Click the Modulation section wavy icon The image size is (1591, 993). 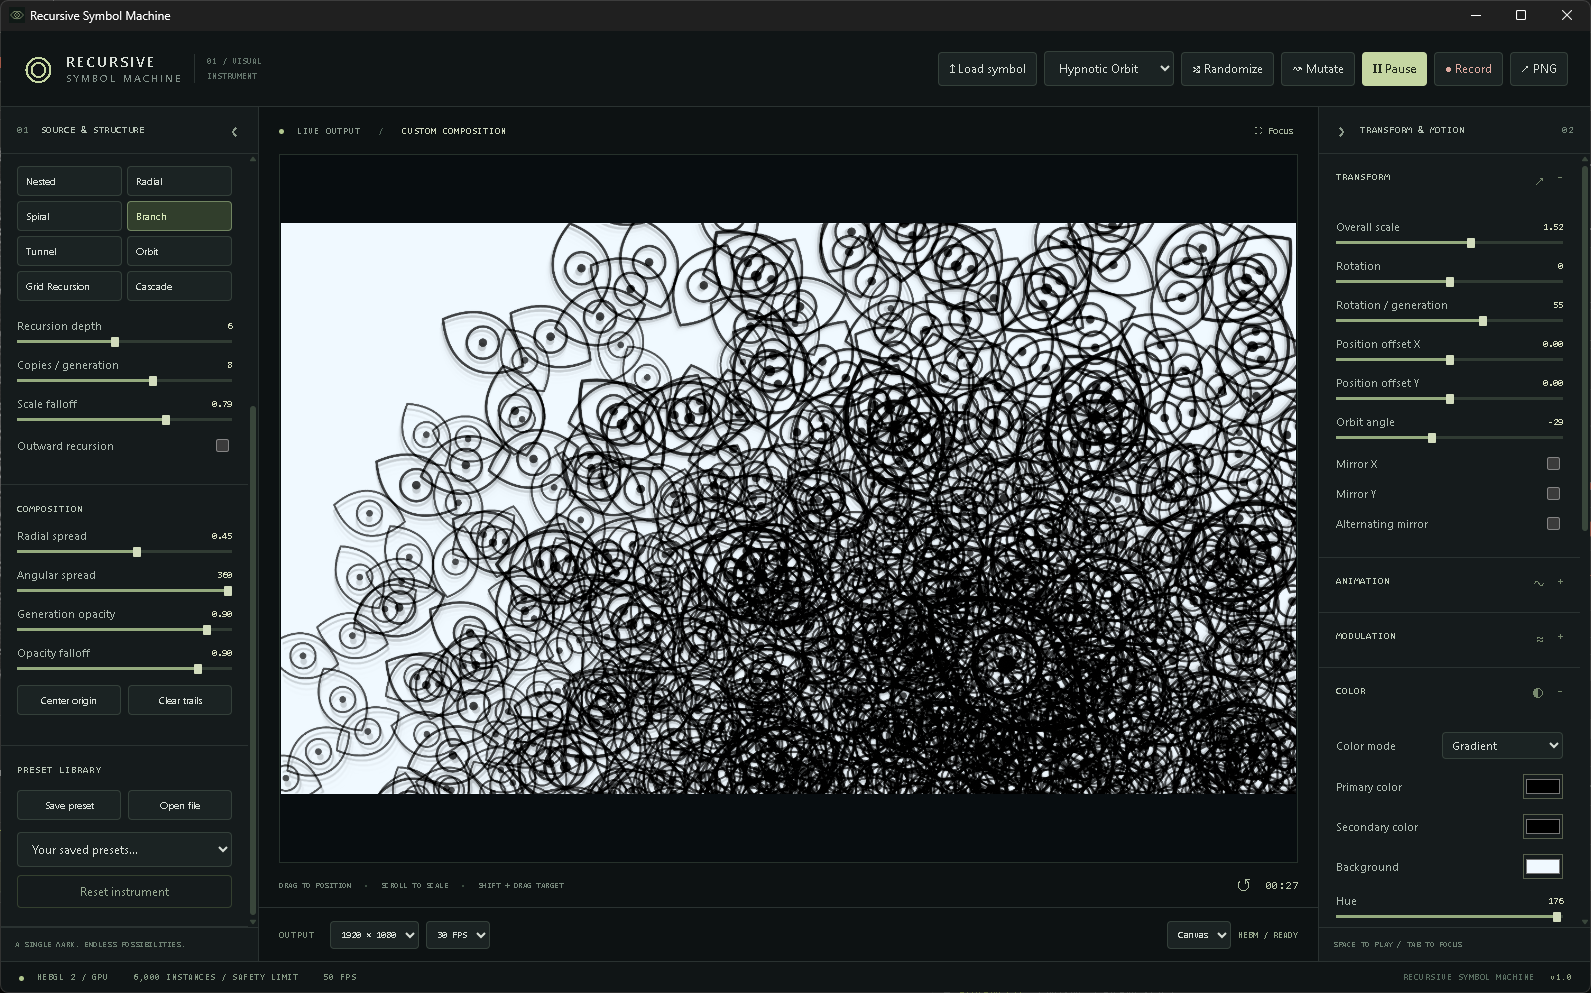tap(1539, 638)
